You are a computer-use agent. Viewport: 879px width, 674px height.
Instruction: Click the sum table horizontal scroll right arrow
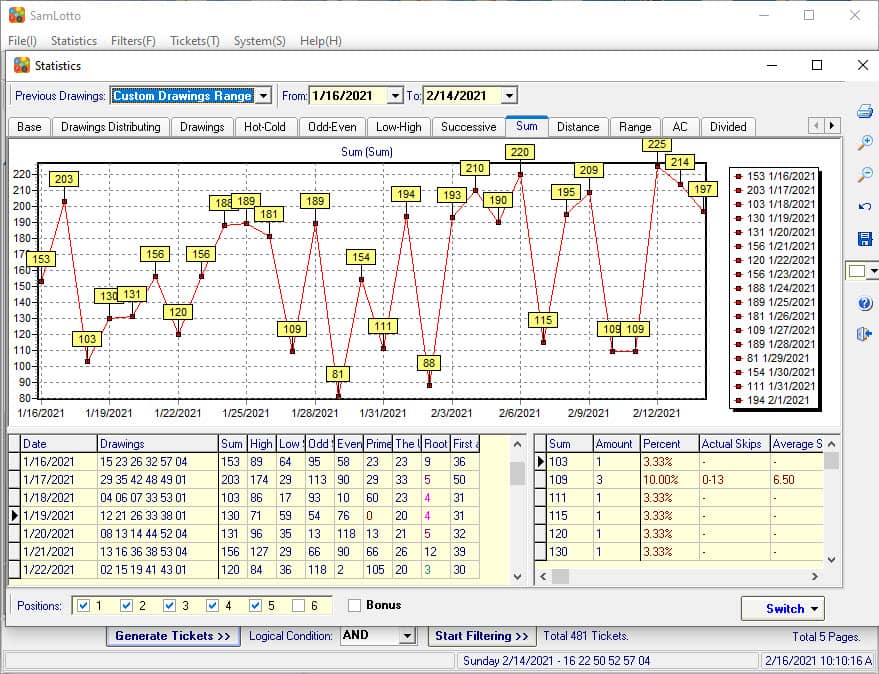[x=815, y=576]
